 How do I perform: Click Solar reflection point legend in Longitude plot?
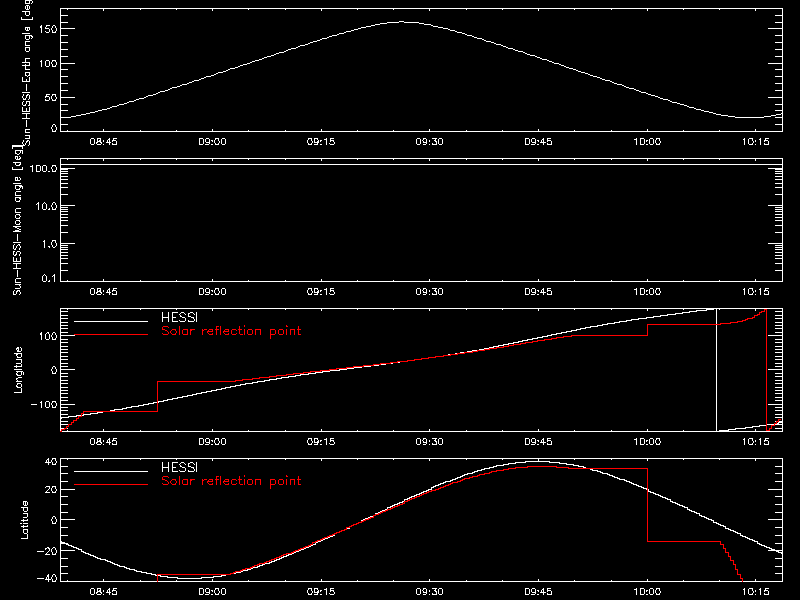[231, 331]
